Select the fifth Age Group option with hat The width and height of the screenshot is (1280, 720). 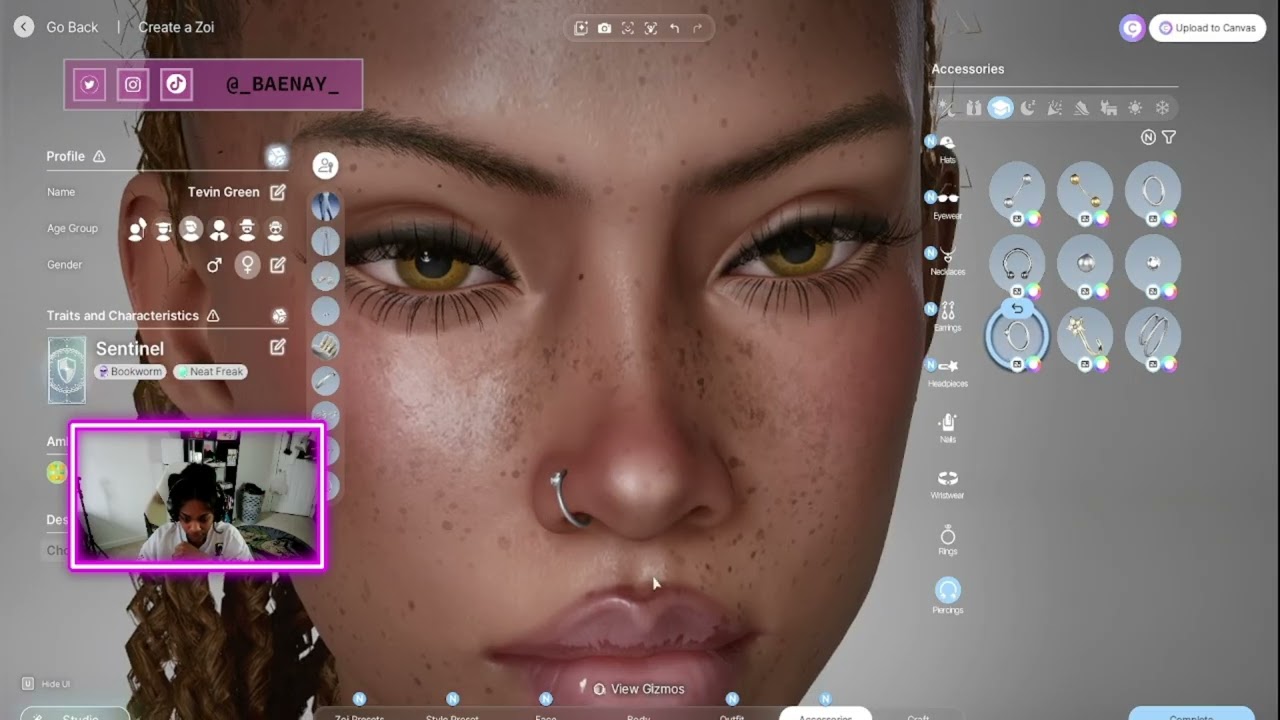pos(246,229)
